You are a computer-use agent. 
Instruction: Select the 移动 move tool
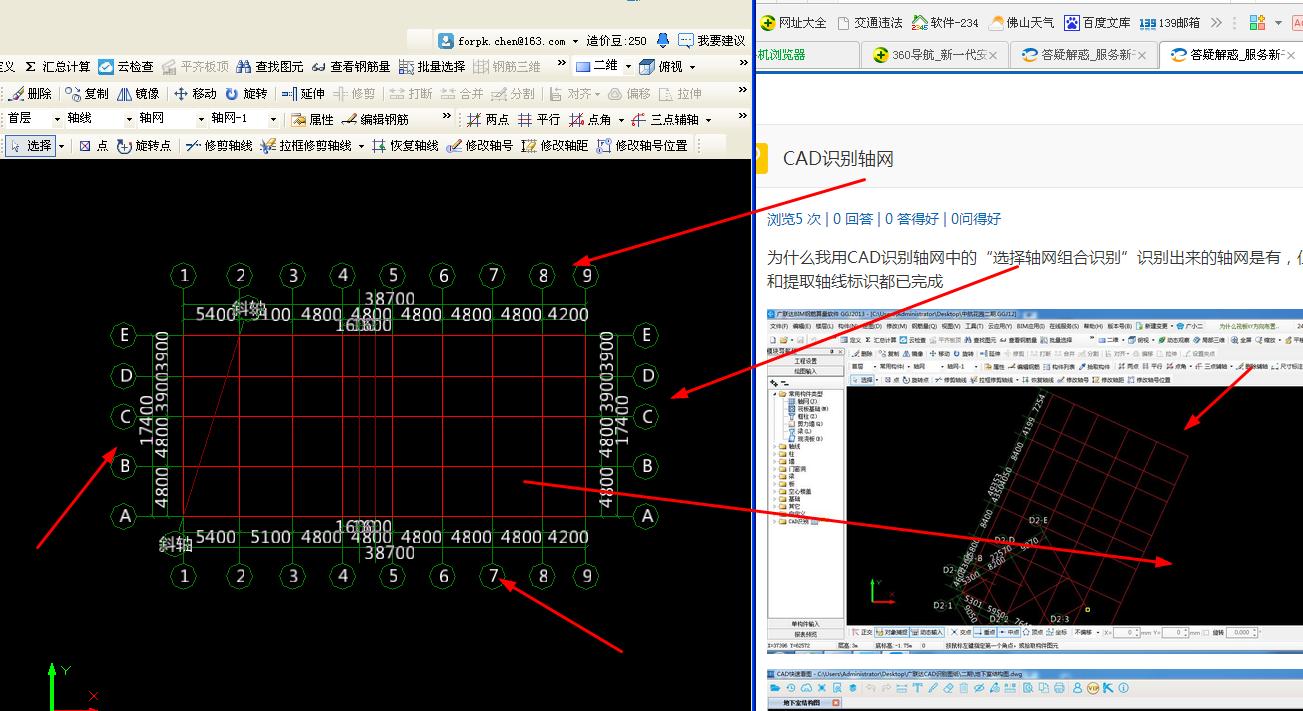point(195,93)
